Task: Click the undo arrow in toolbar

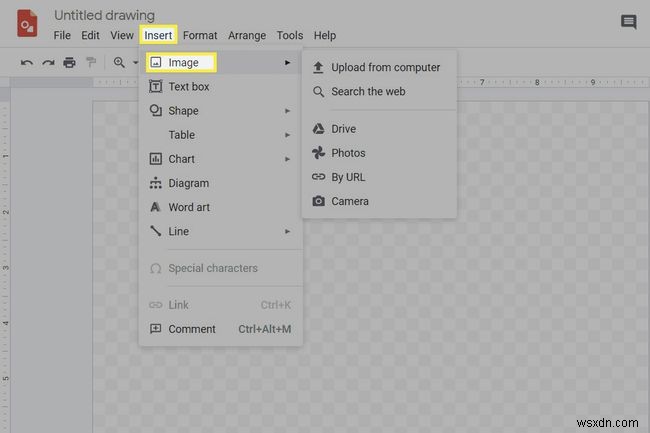Action: [27, 62]
